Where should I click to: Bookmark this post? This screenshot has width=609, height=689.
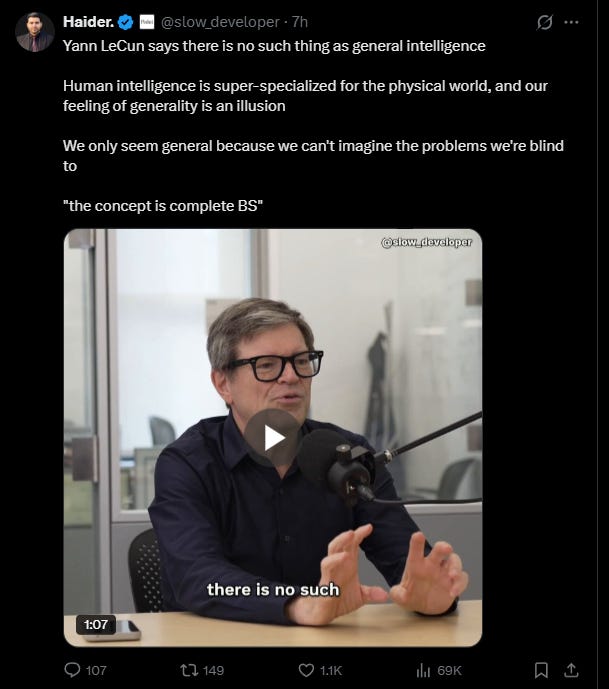[541, 670]
